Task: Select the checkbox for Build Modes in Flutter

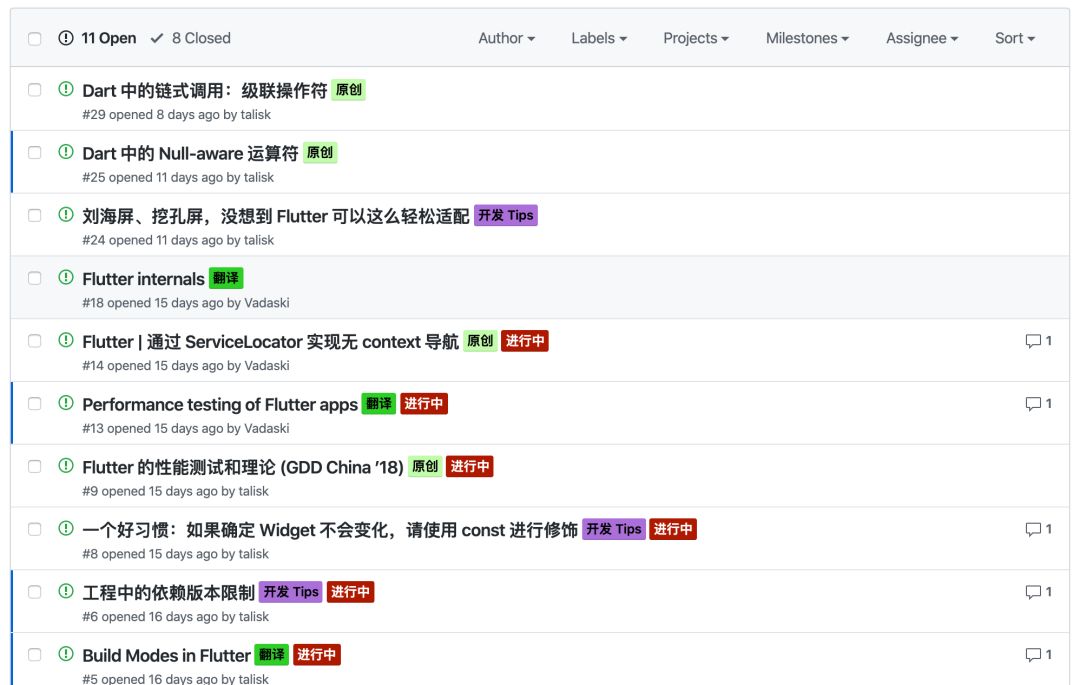Action: point(34,655)
